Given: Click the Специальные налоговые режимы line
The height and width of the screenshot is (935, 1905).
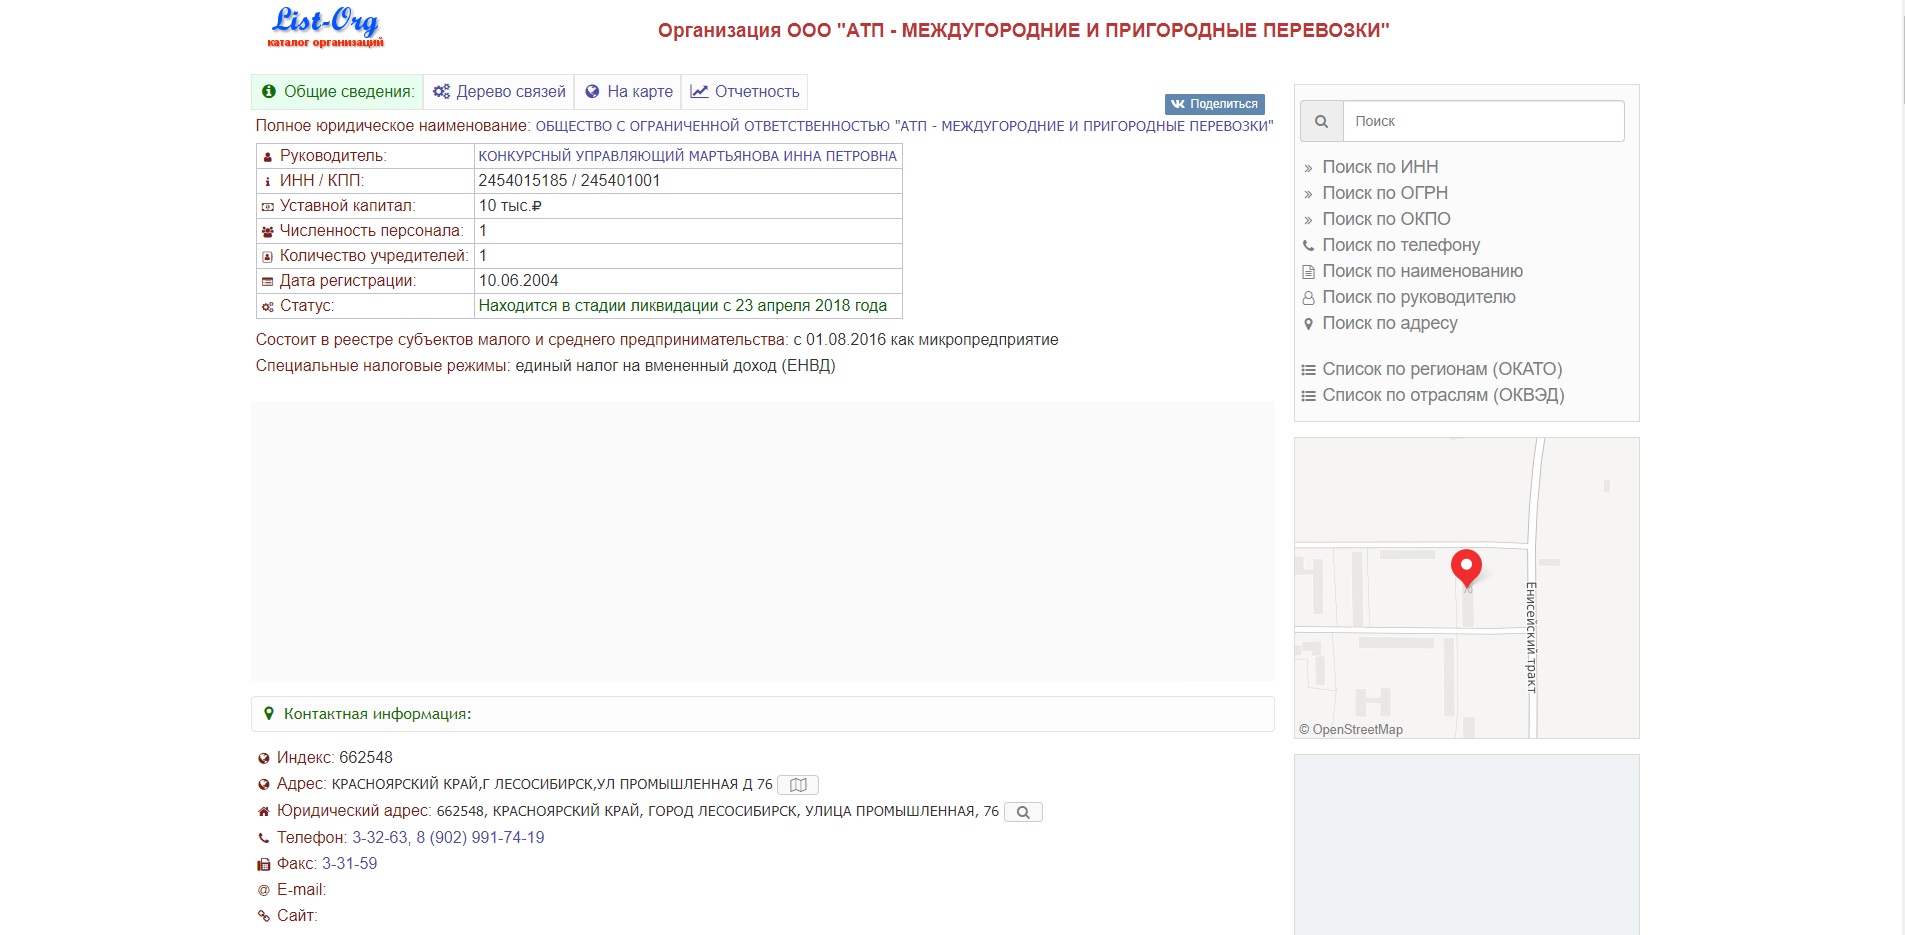Looking at the screenshot, I should [545, 366].
